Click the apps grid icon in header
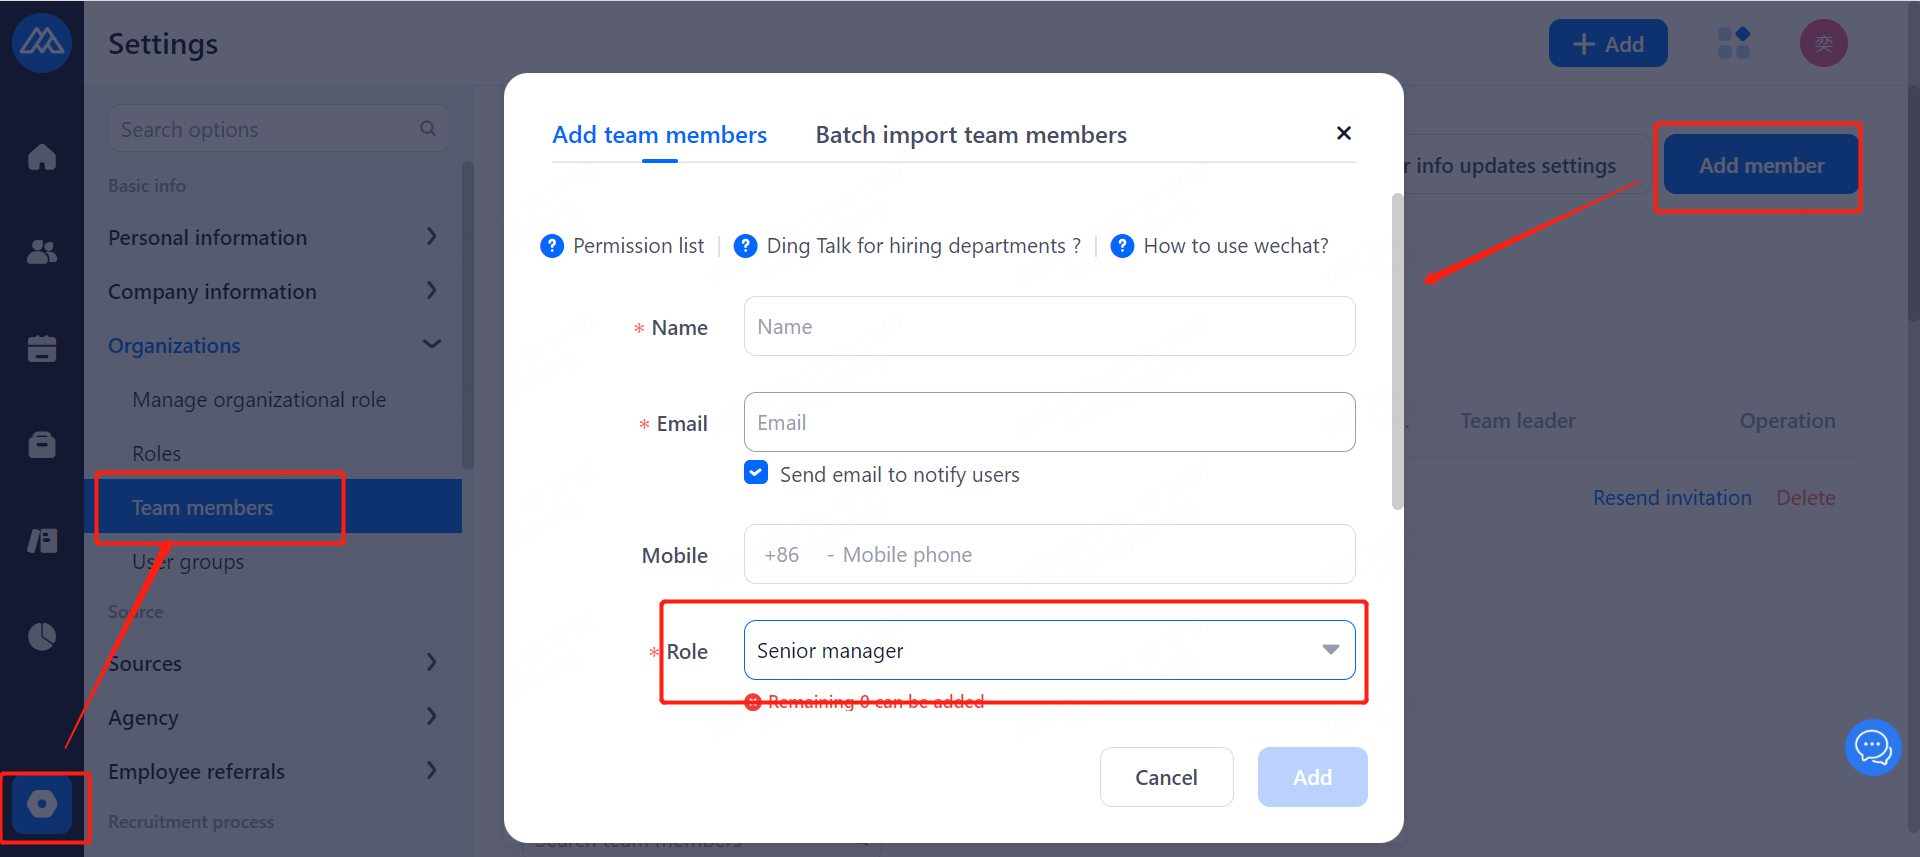The width and height of the screenshot is (1920, 857). 1733,43
